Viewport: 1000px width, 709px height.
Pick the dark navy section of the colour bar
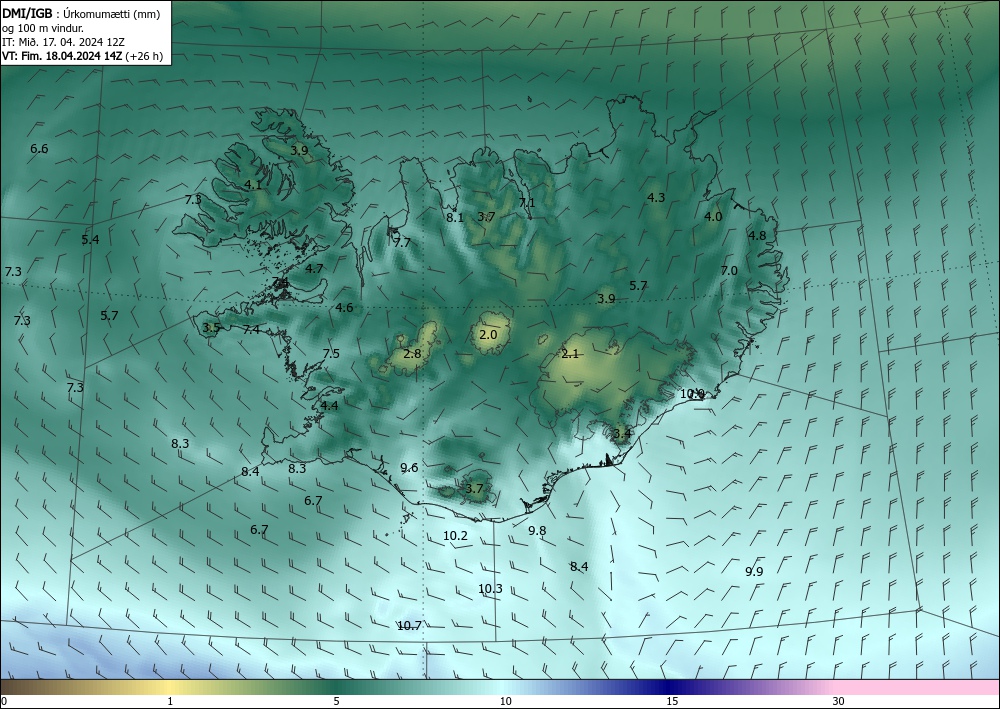pyautogui.click(x=670, y=687)
